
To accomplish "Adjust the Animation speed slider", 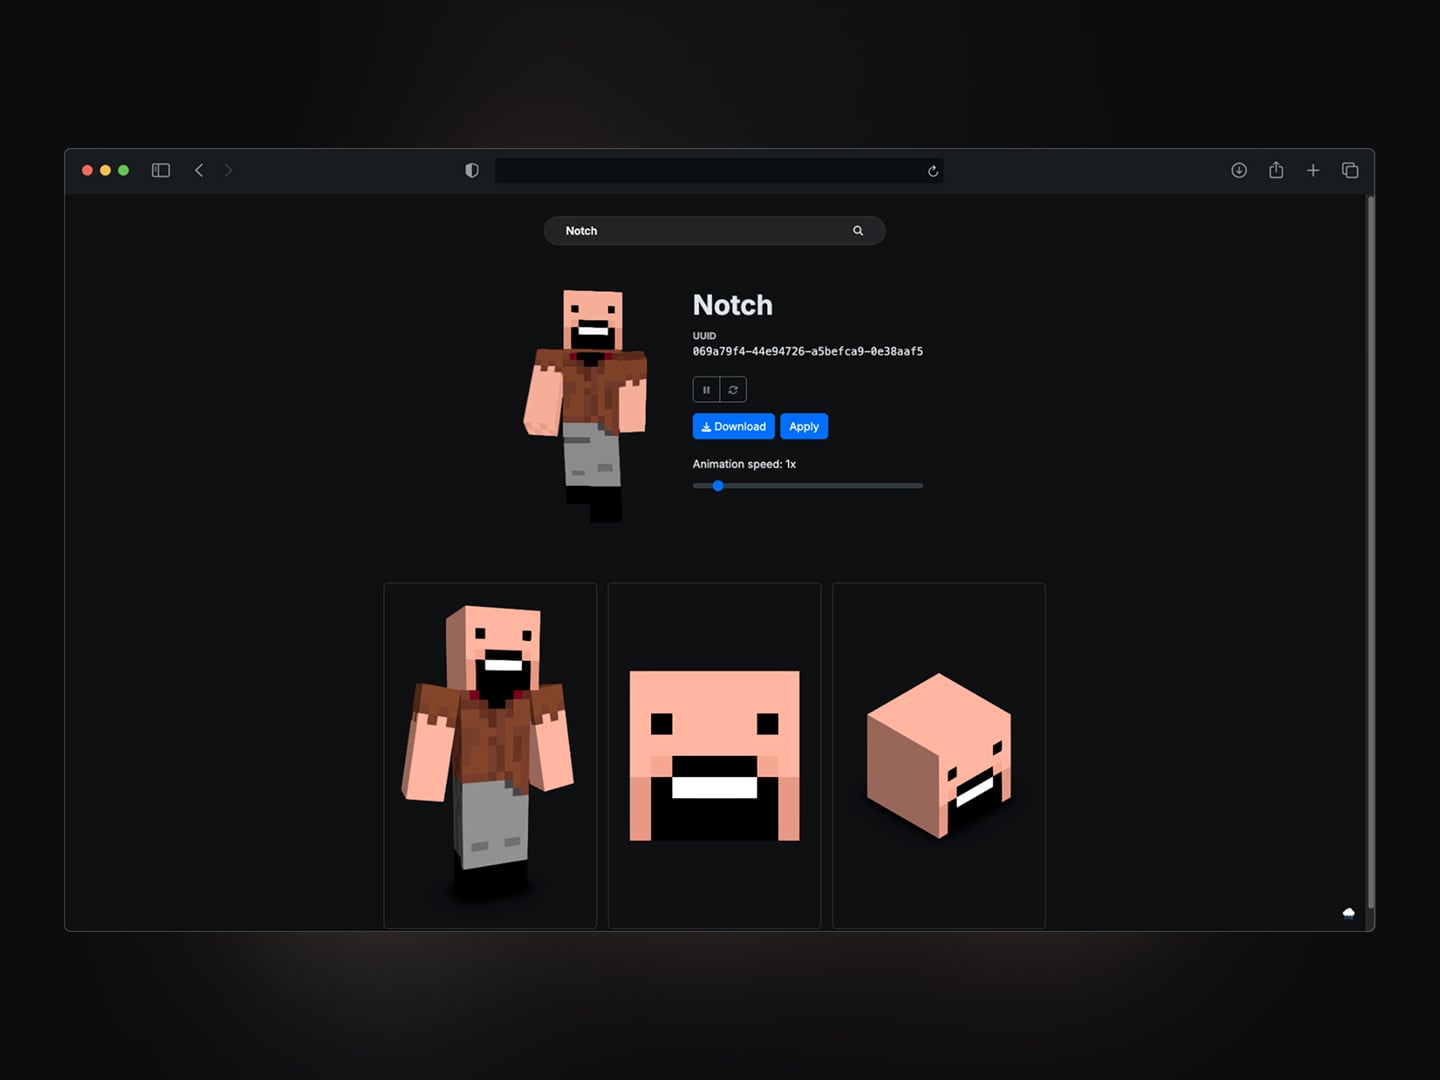I will click(x=717, y=486).
